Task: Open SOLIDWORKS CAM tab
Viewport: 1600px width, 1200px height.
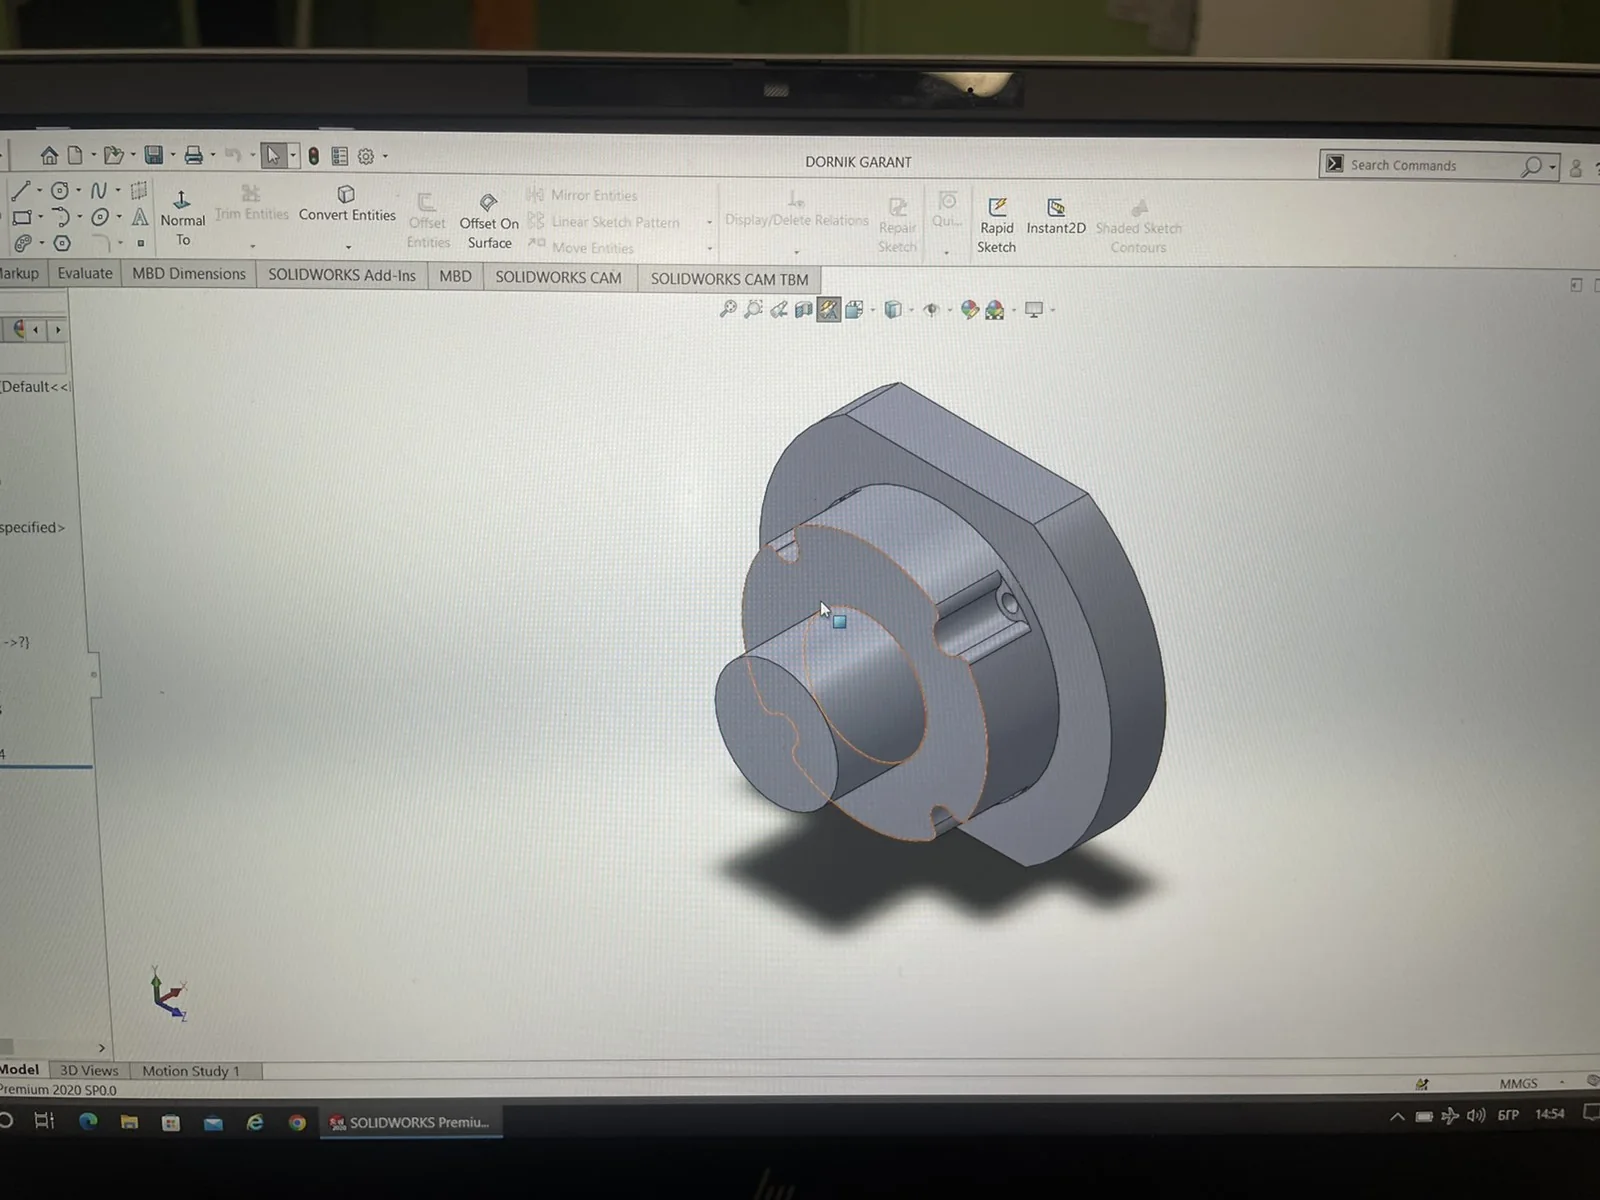Action: coord(558,277)
